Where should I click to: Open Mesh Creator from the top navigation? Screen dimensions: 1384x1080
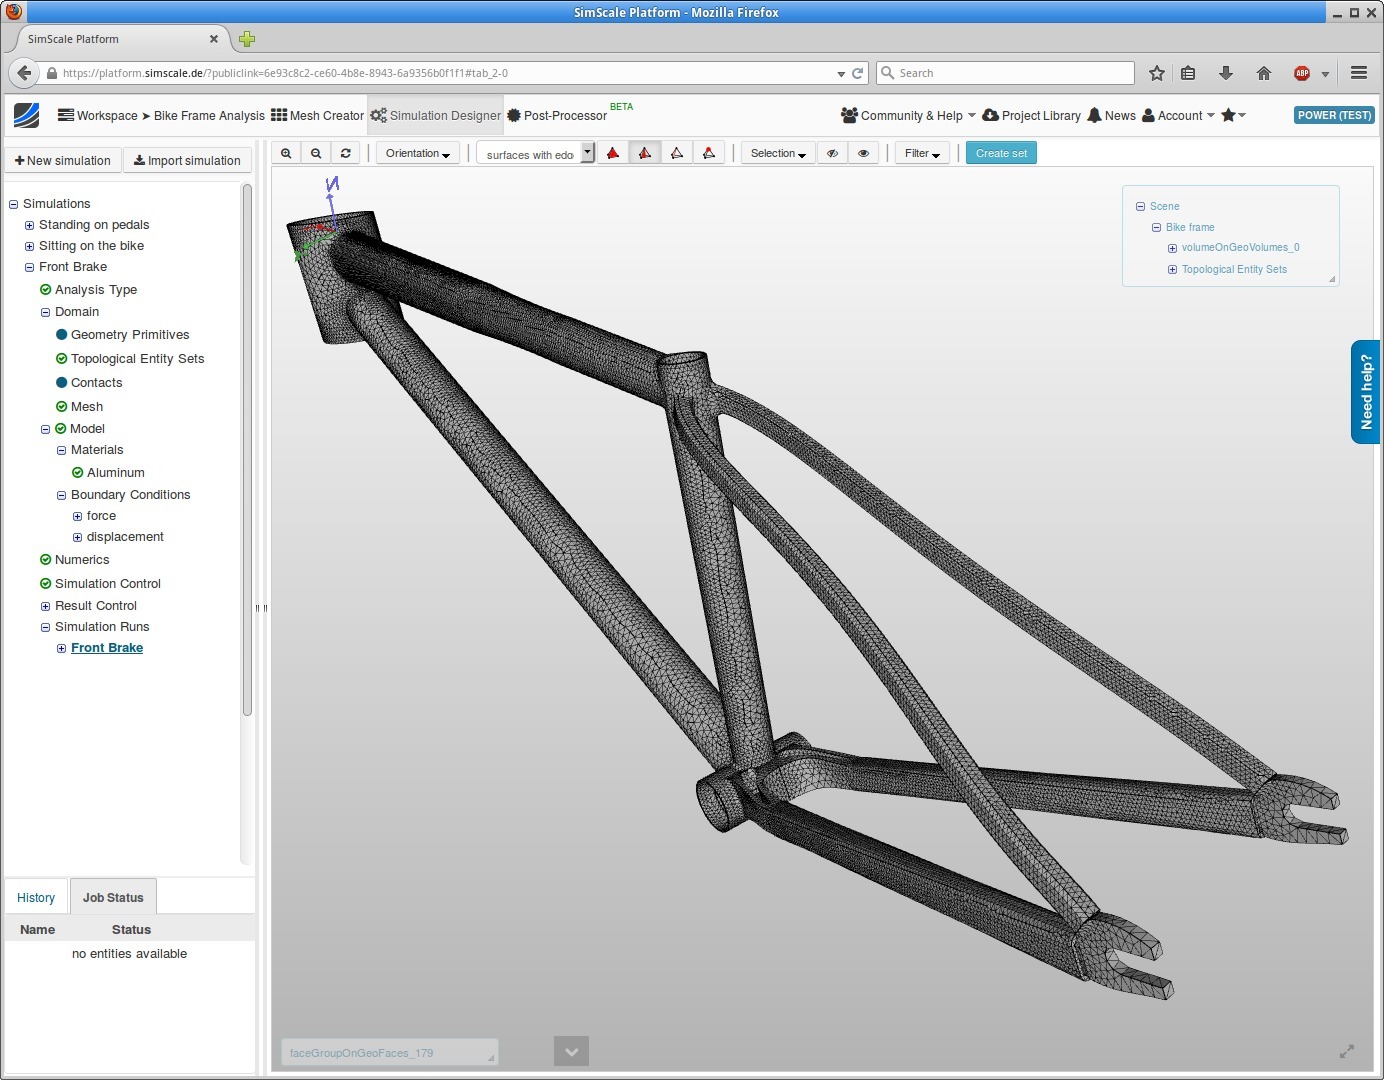(317, 116)
